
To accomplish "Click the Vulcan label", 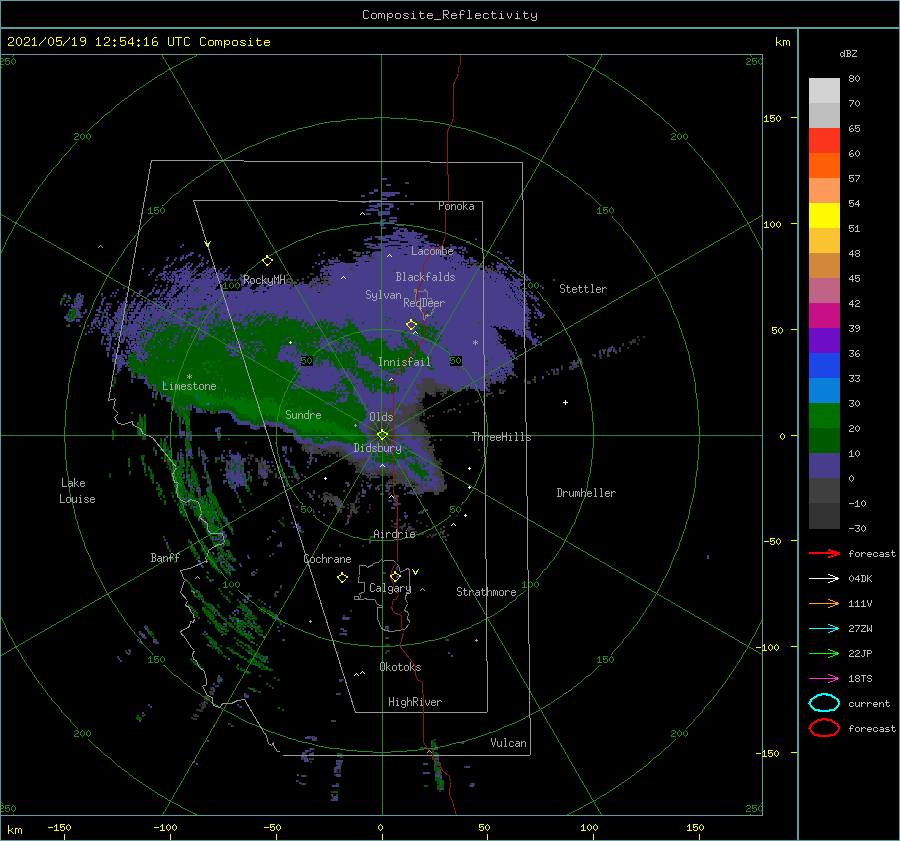I will pos(509,743).
